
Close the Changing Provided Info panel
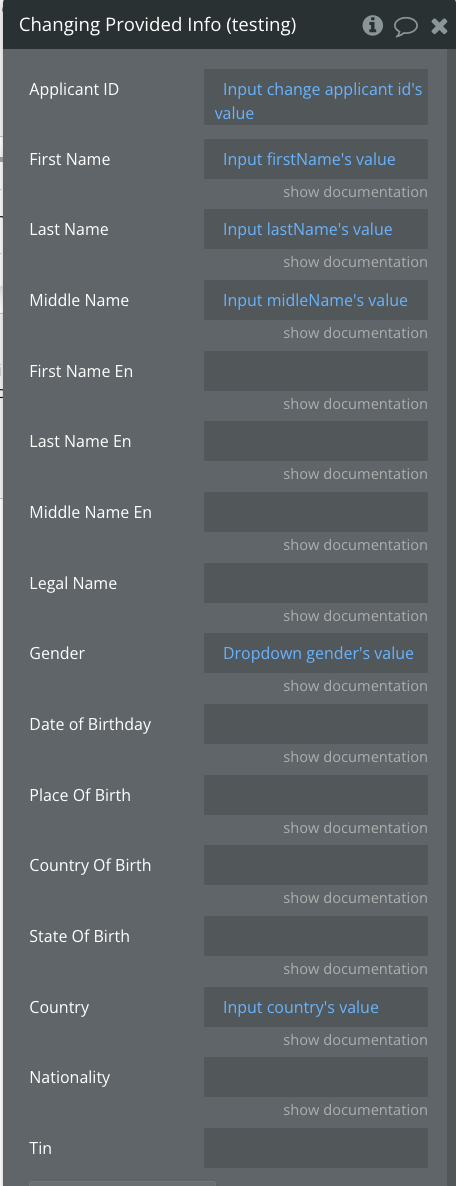439,26
